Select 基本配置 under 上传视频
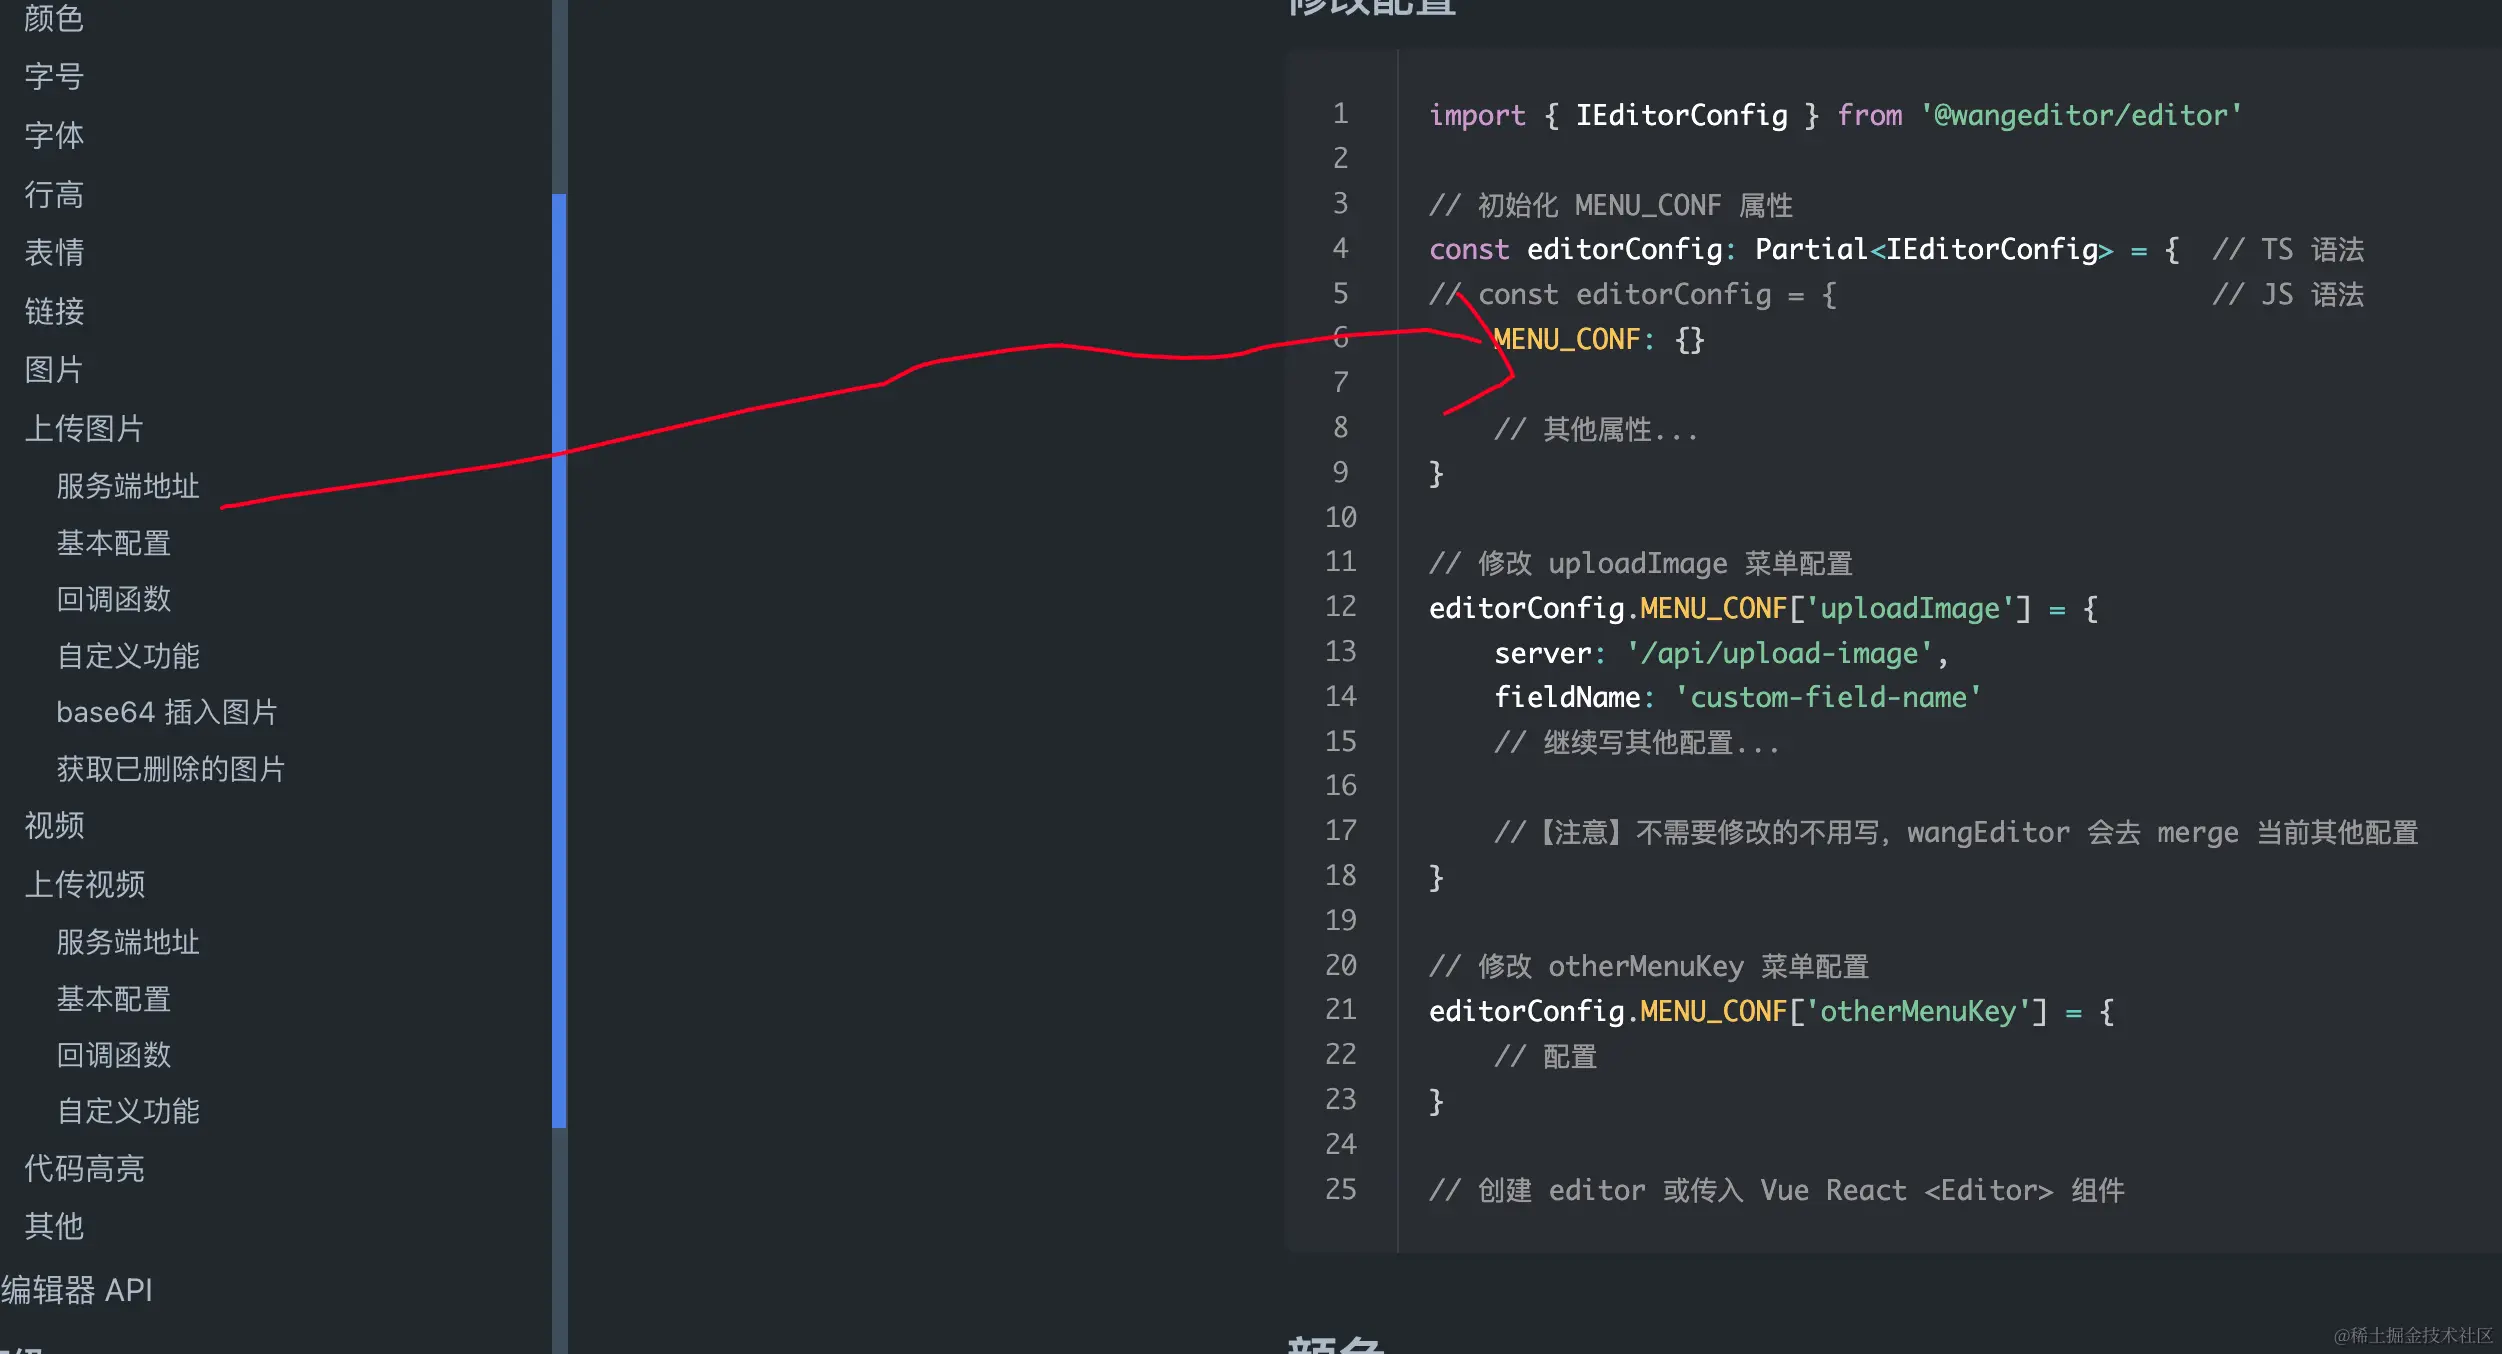The image size is (2502, 1354). point(114,1000)
